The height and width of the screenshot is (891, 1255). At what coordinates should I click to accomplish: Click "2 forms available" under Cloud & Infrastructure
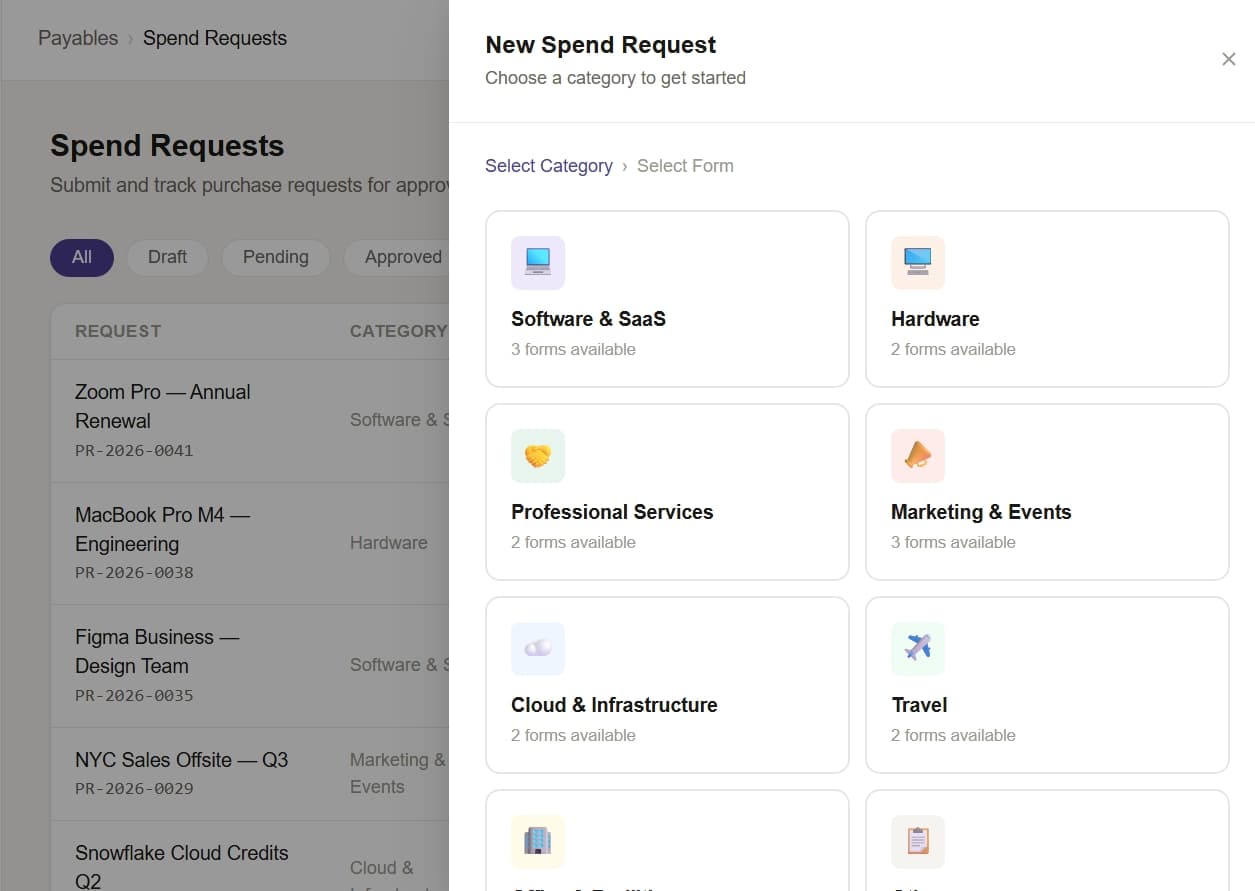(573, 735)
